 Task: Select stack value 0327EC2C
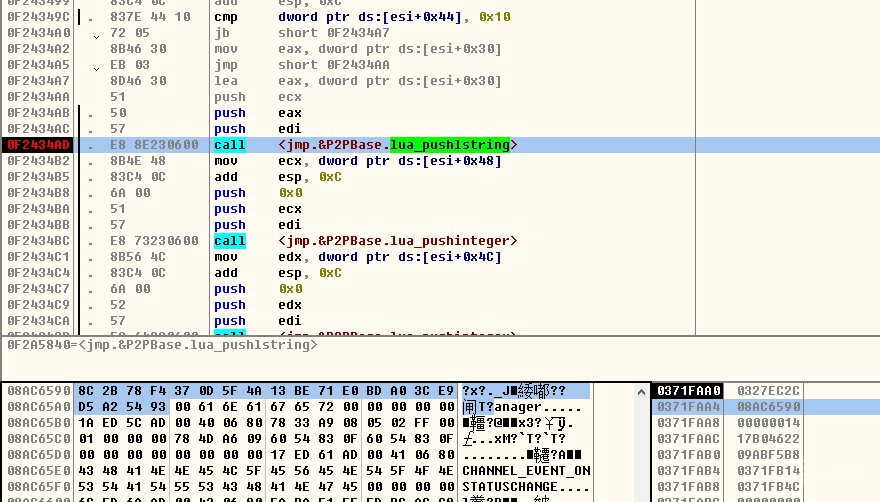coord(768,391)
